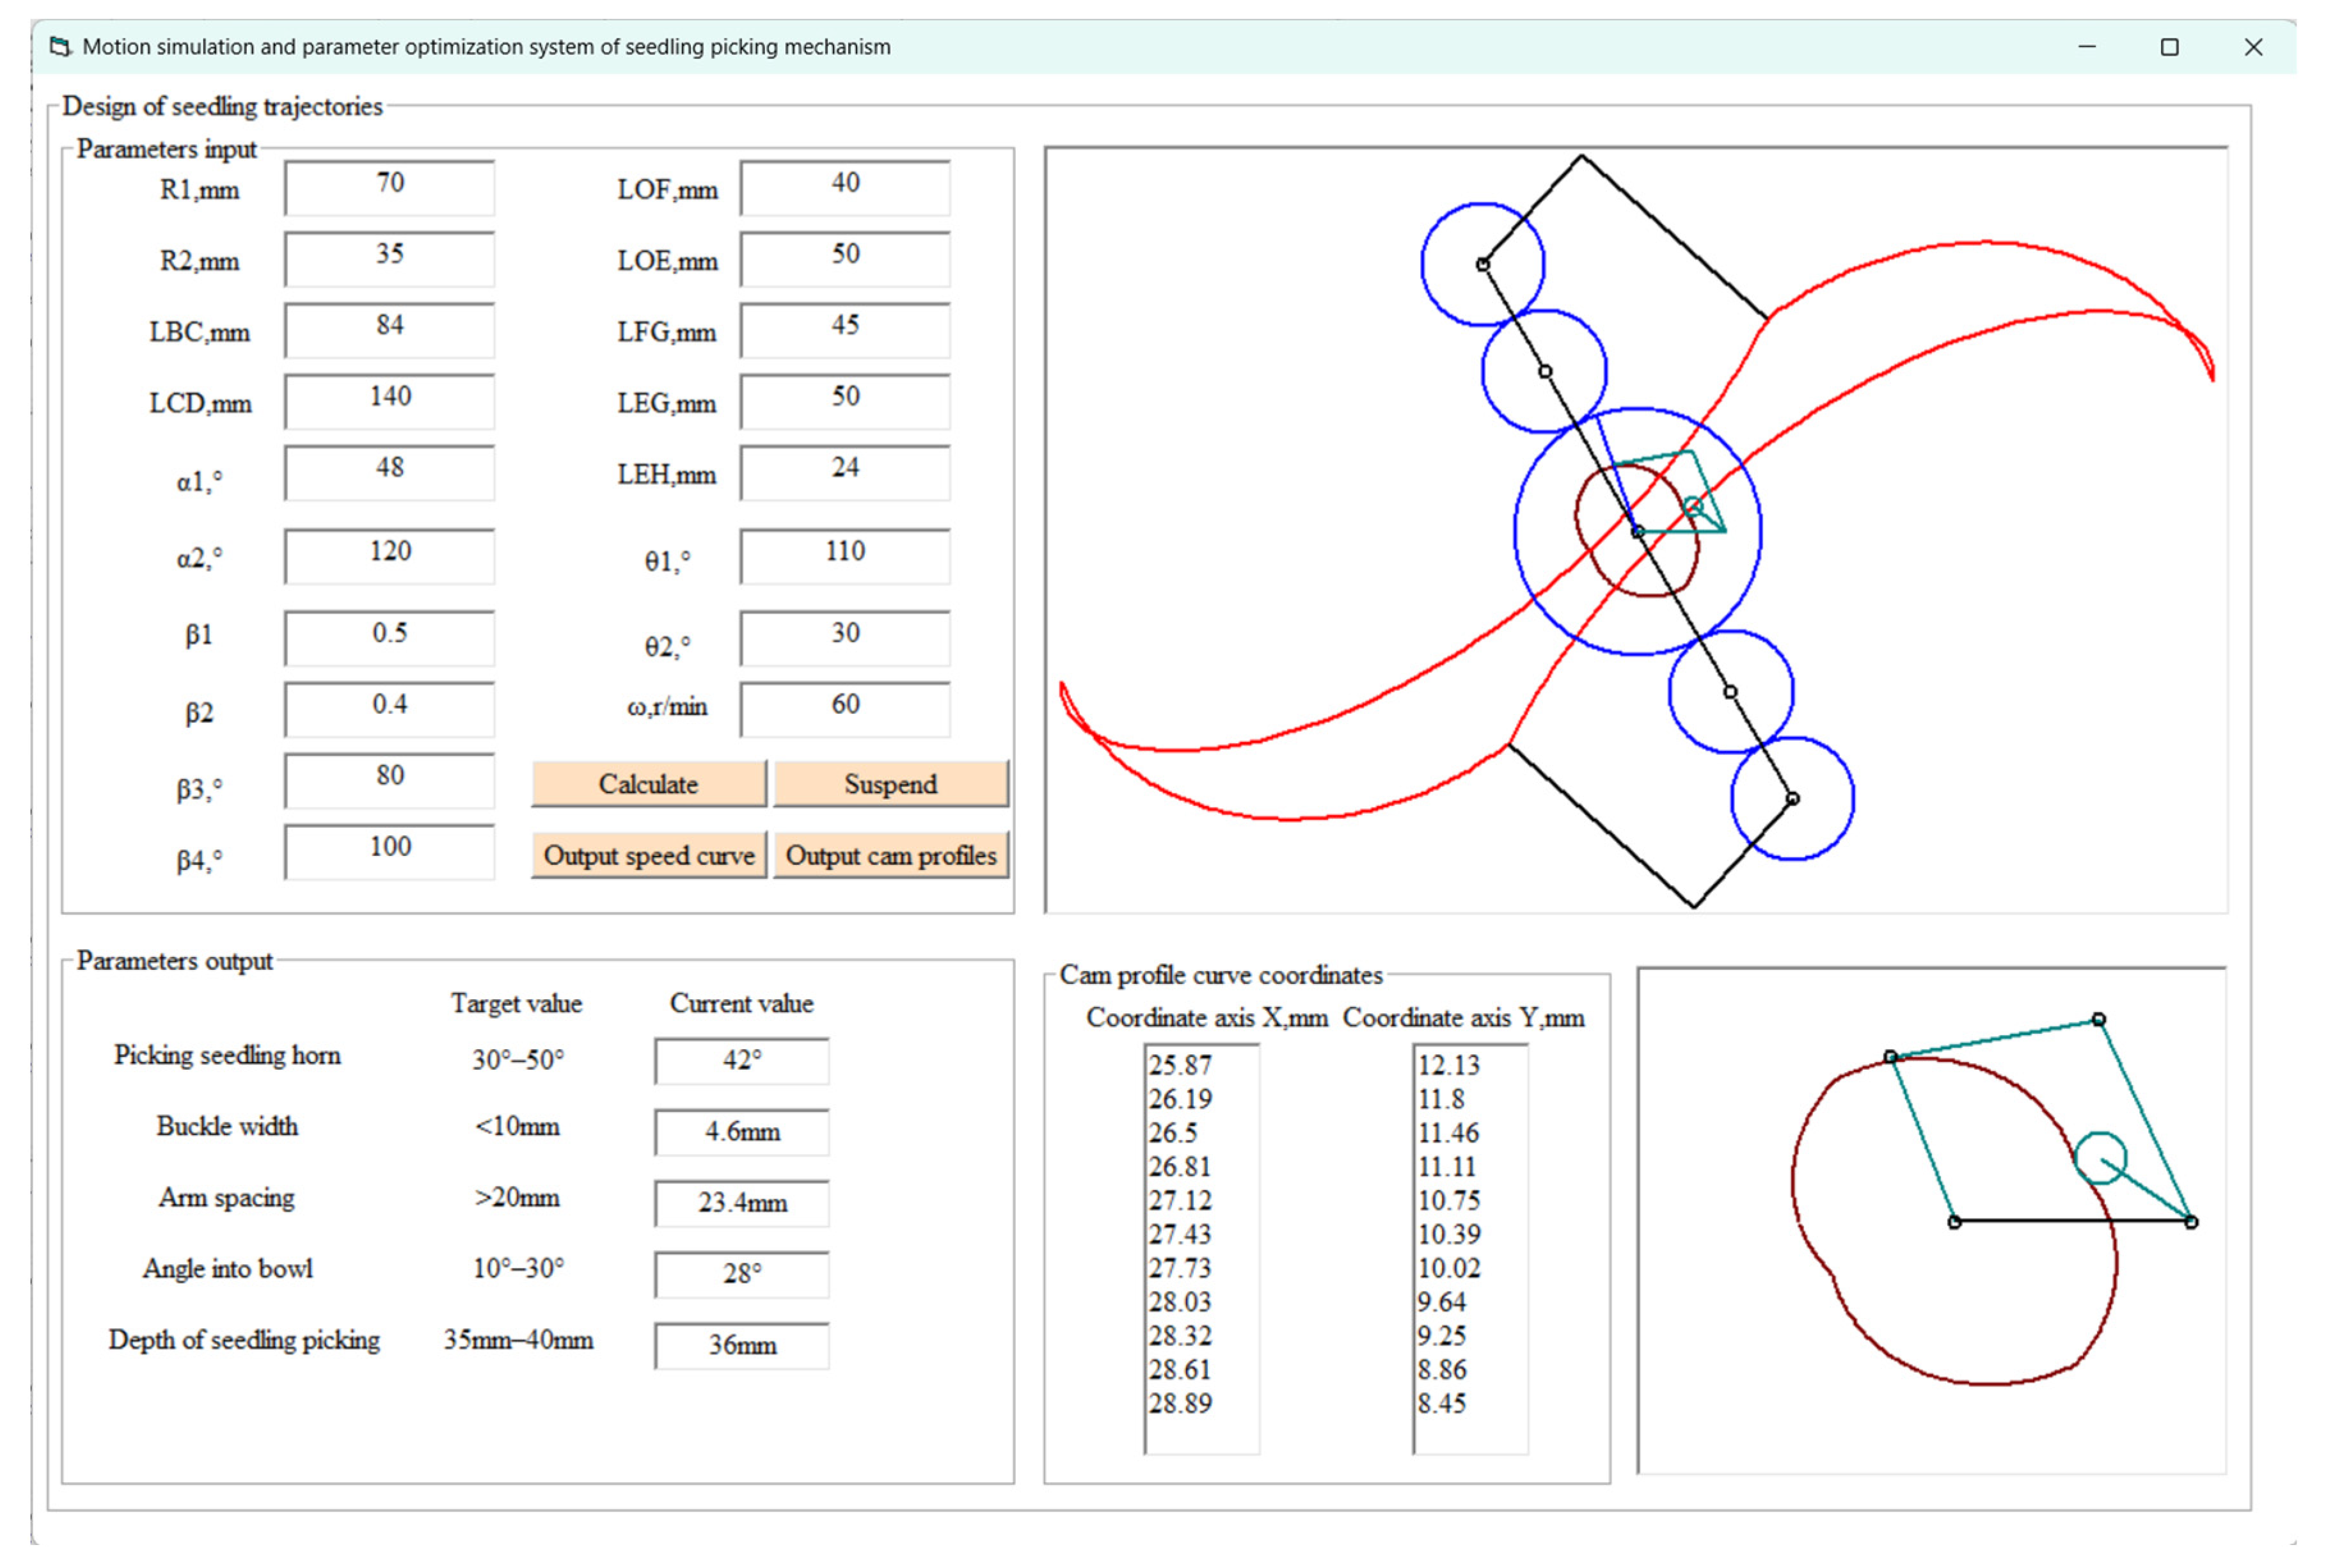The image size is (2326, 1568).
Task: Click the application icon in title bar
Action: [61, 47]
